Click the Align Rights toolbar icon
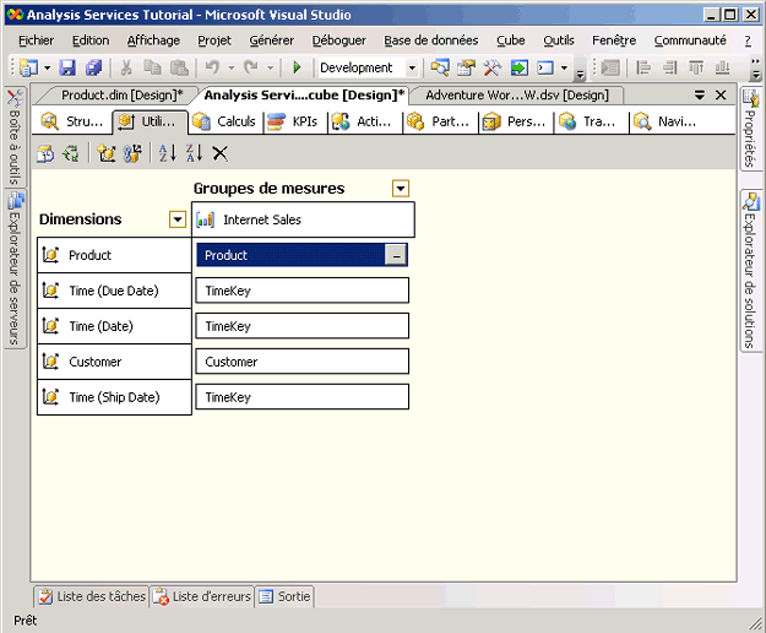Viewport: 766px width, 633px height. [670, 67]
